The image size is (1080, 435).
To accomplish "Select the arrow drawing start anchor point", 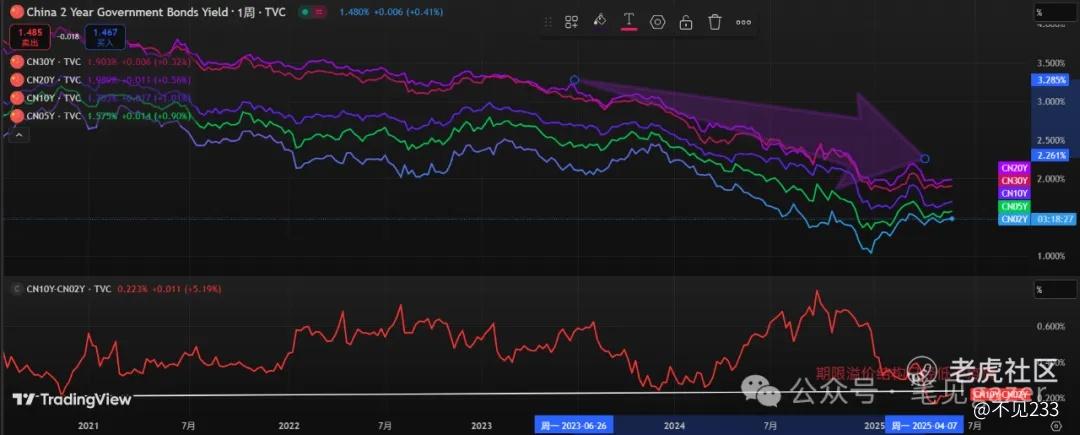I will click(574, 81).
